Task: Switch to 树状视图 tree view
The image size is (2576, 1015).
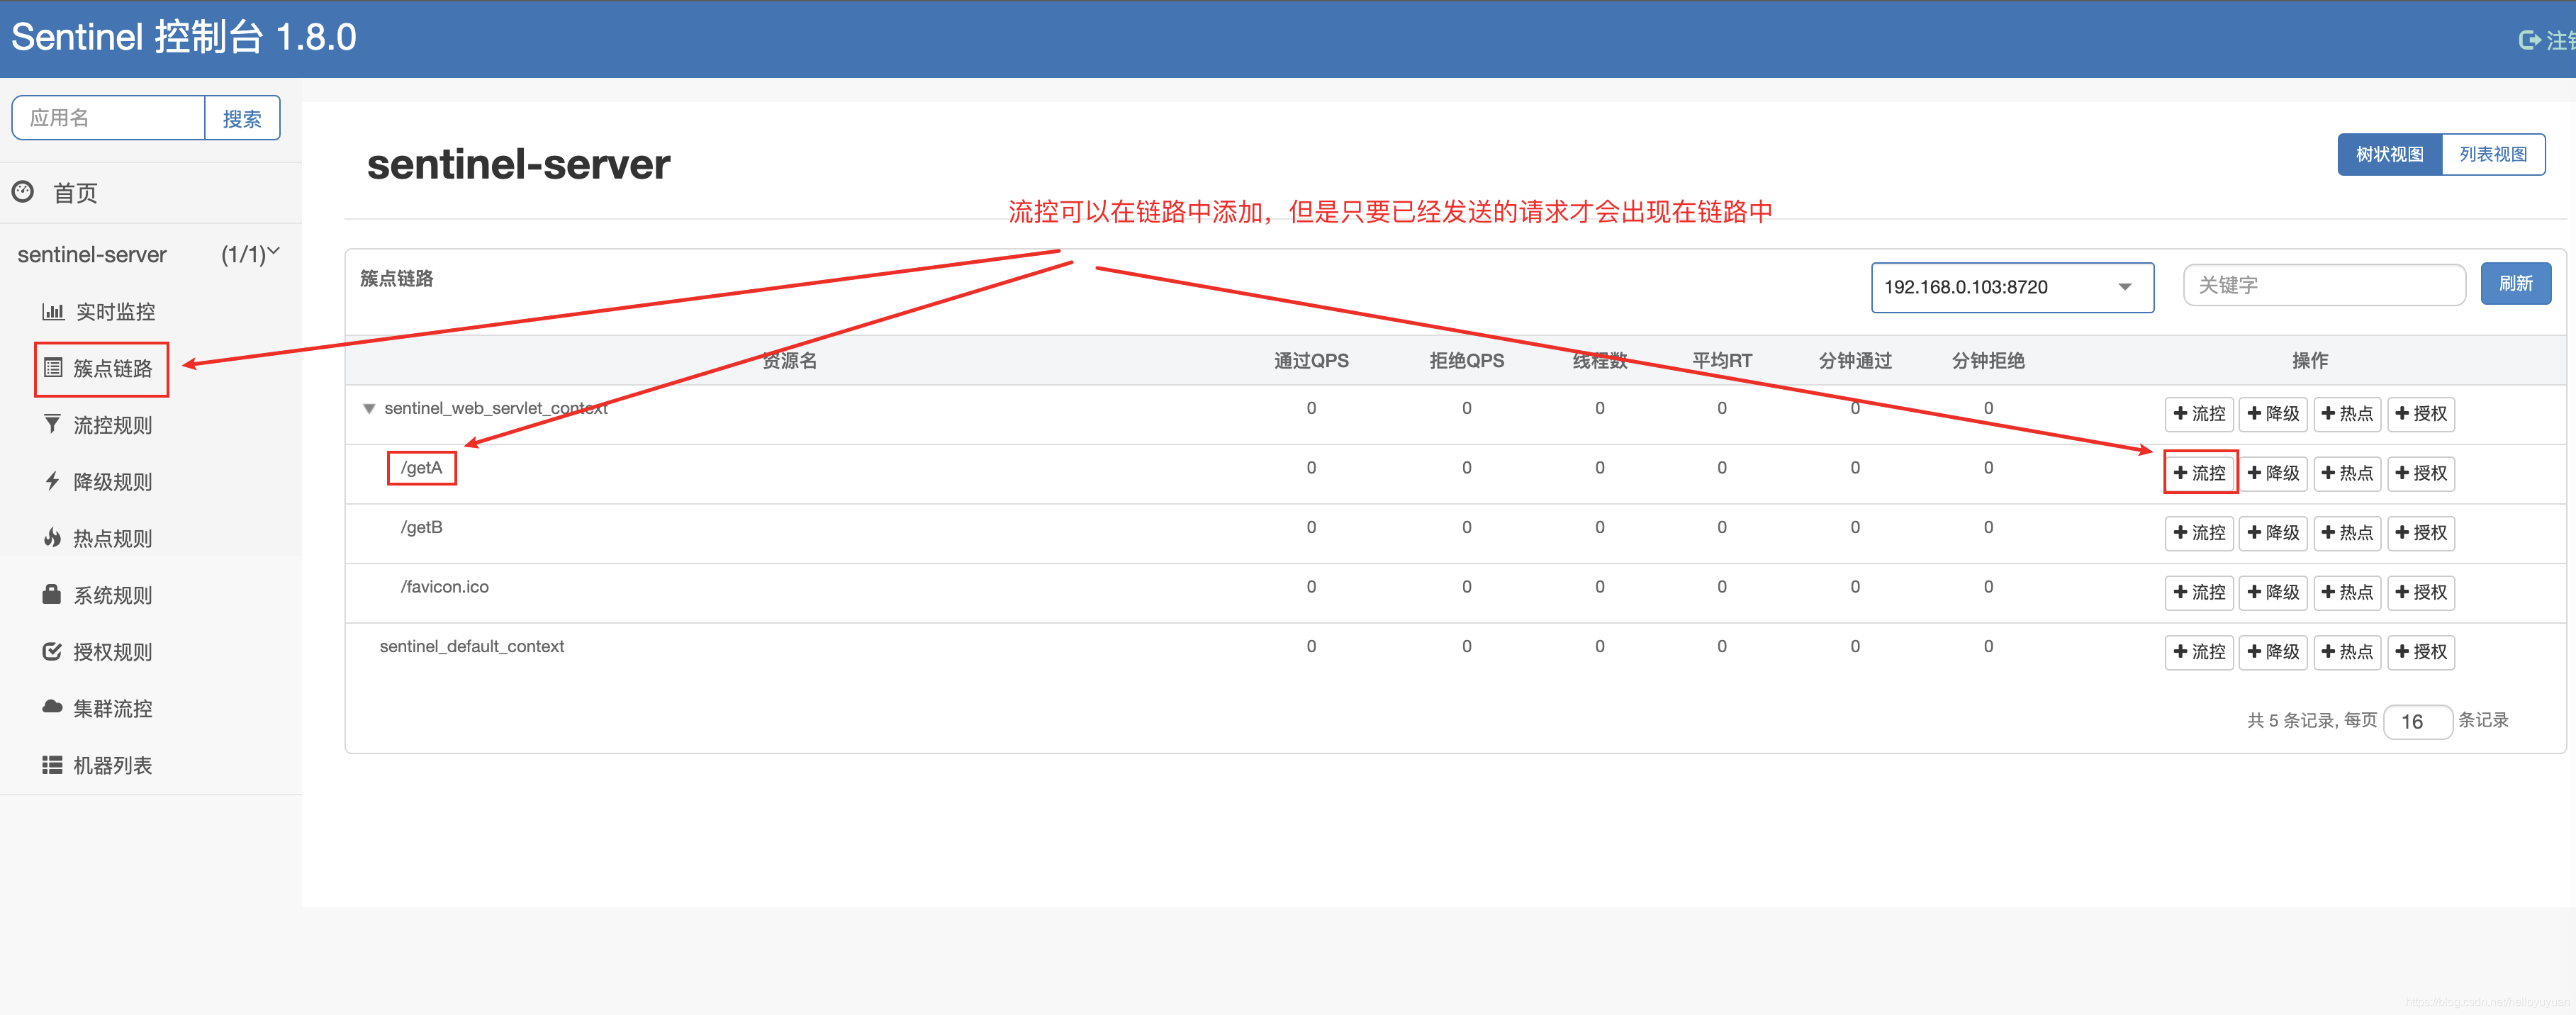Action: point(2389,154)
